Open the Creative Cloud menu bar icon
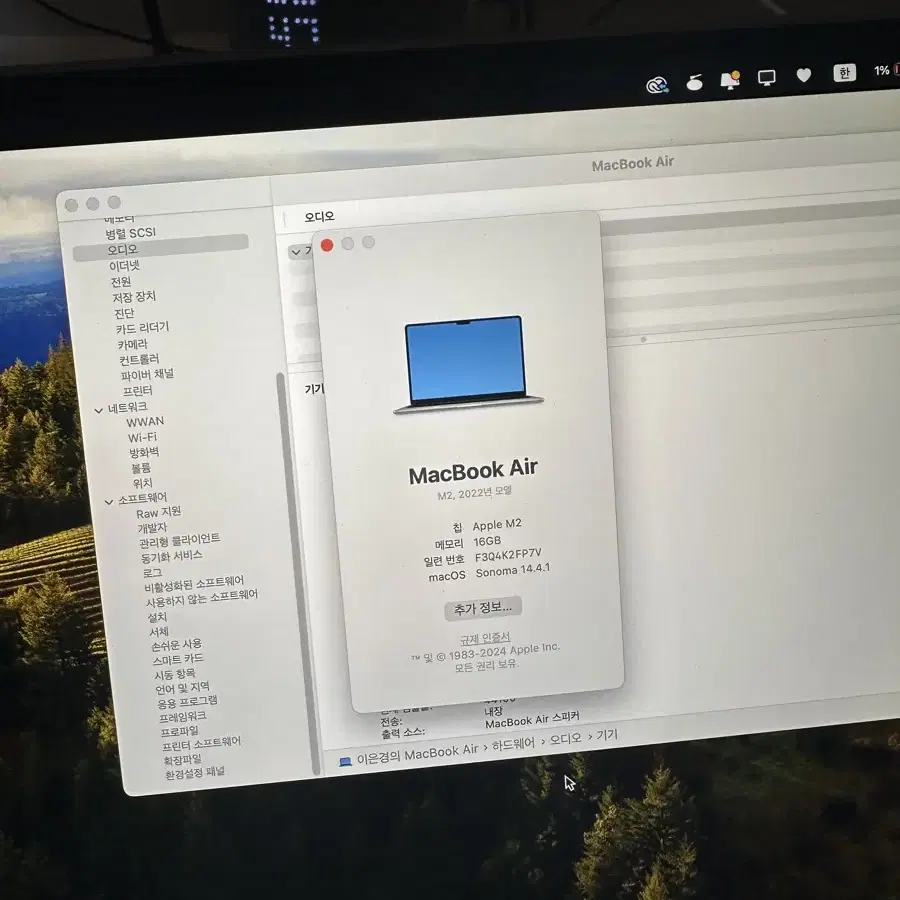 click(x=658, y=85)
